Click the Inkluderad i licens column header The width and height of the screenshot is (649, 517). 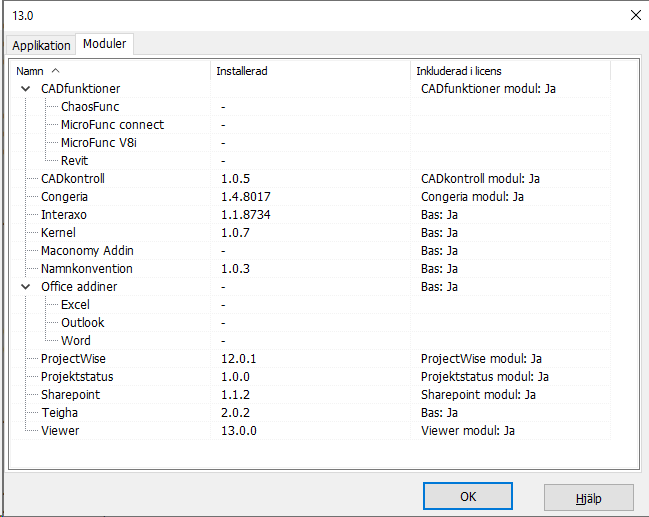pos(510,71)
